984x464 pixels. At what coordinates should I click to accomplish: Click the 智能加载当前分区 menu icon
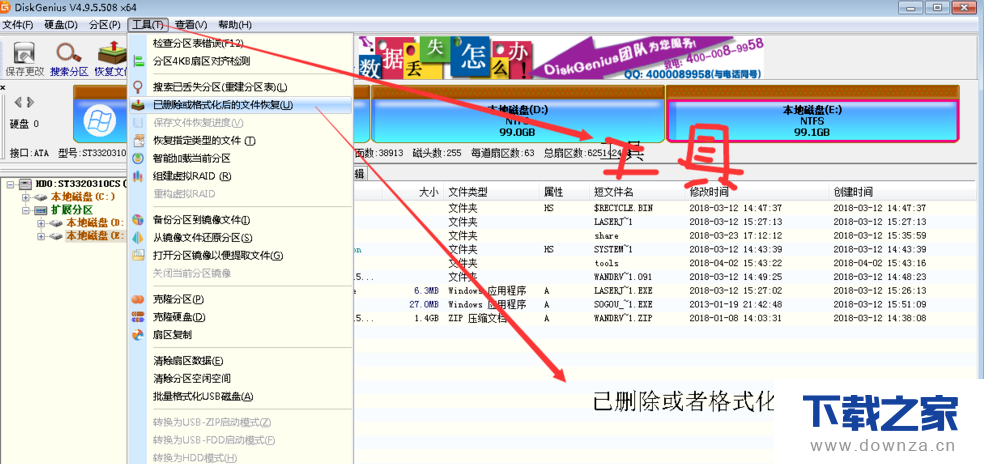point(139,158)
